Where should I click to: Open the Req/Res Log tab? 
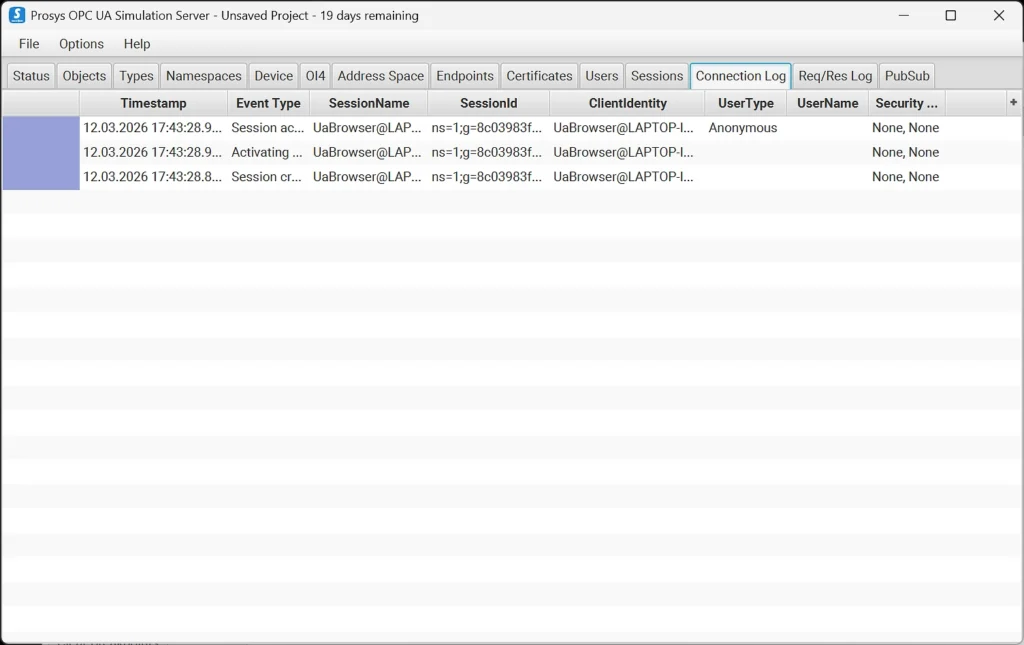[x=835, y=76]
